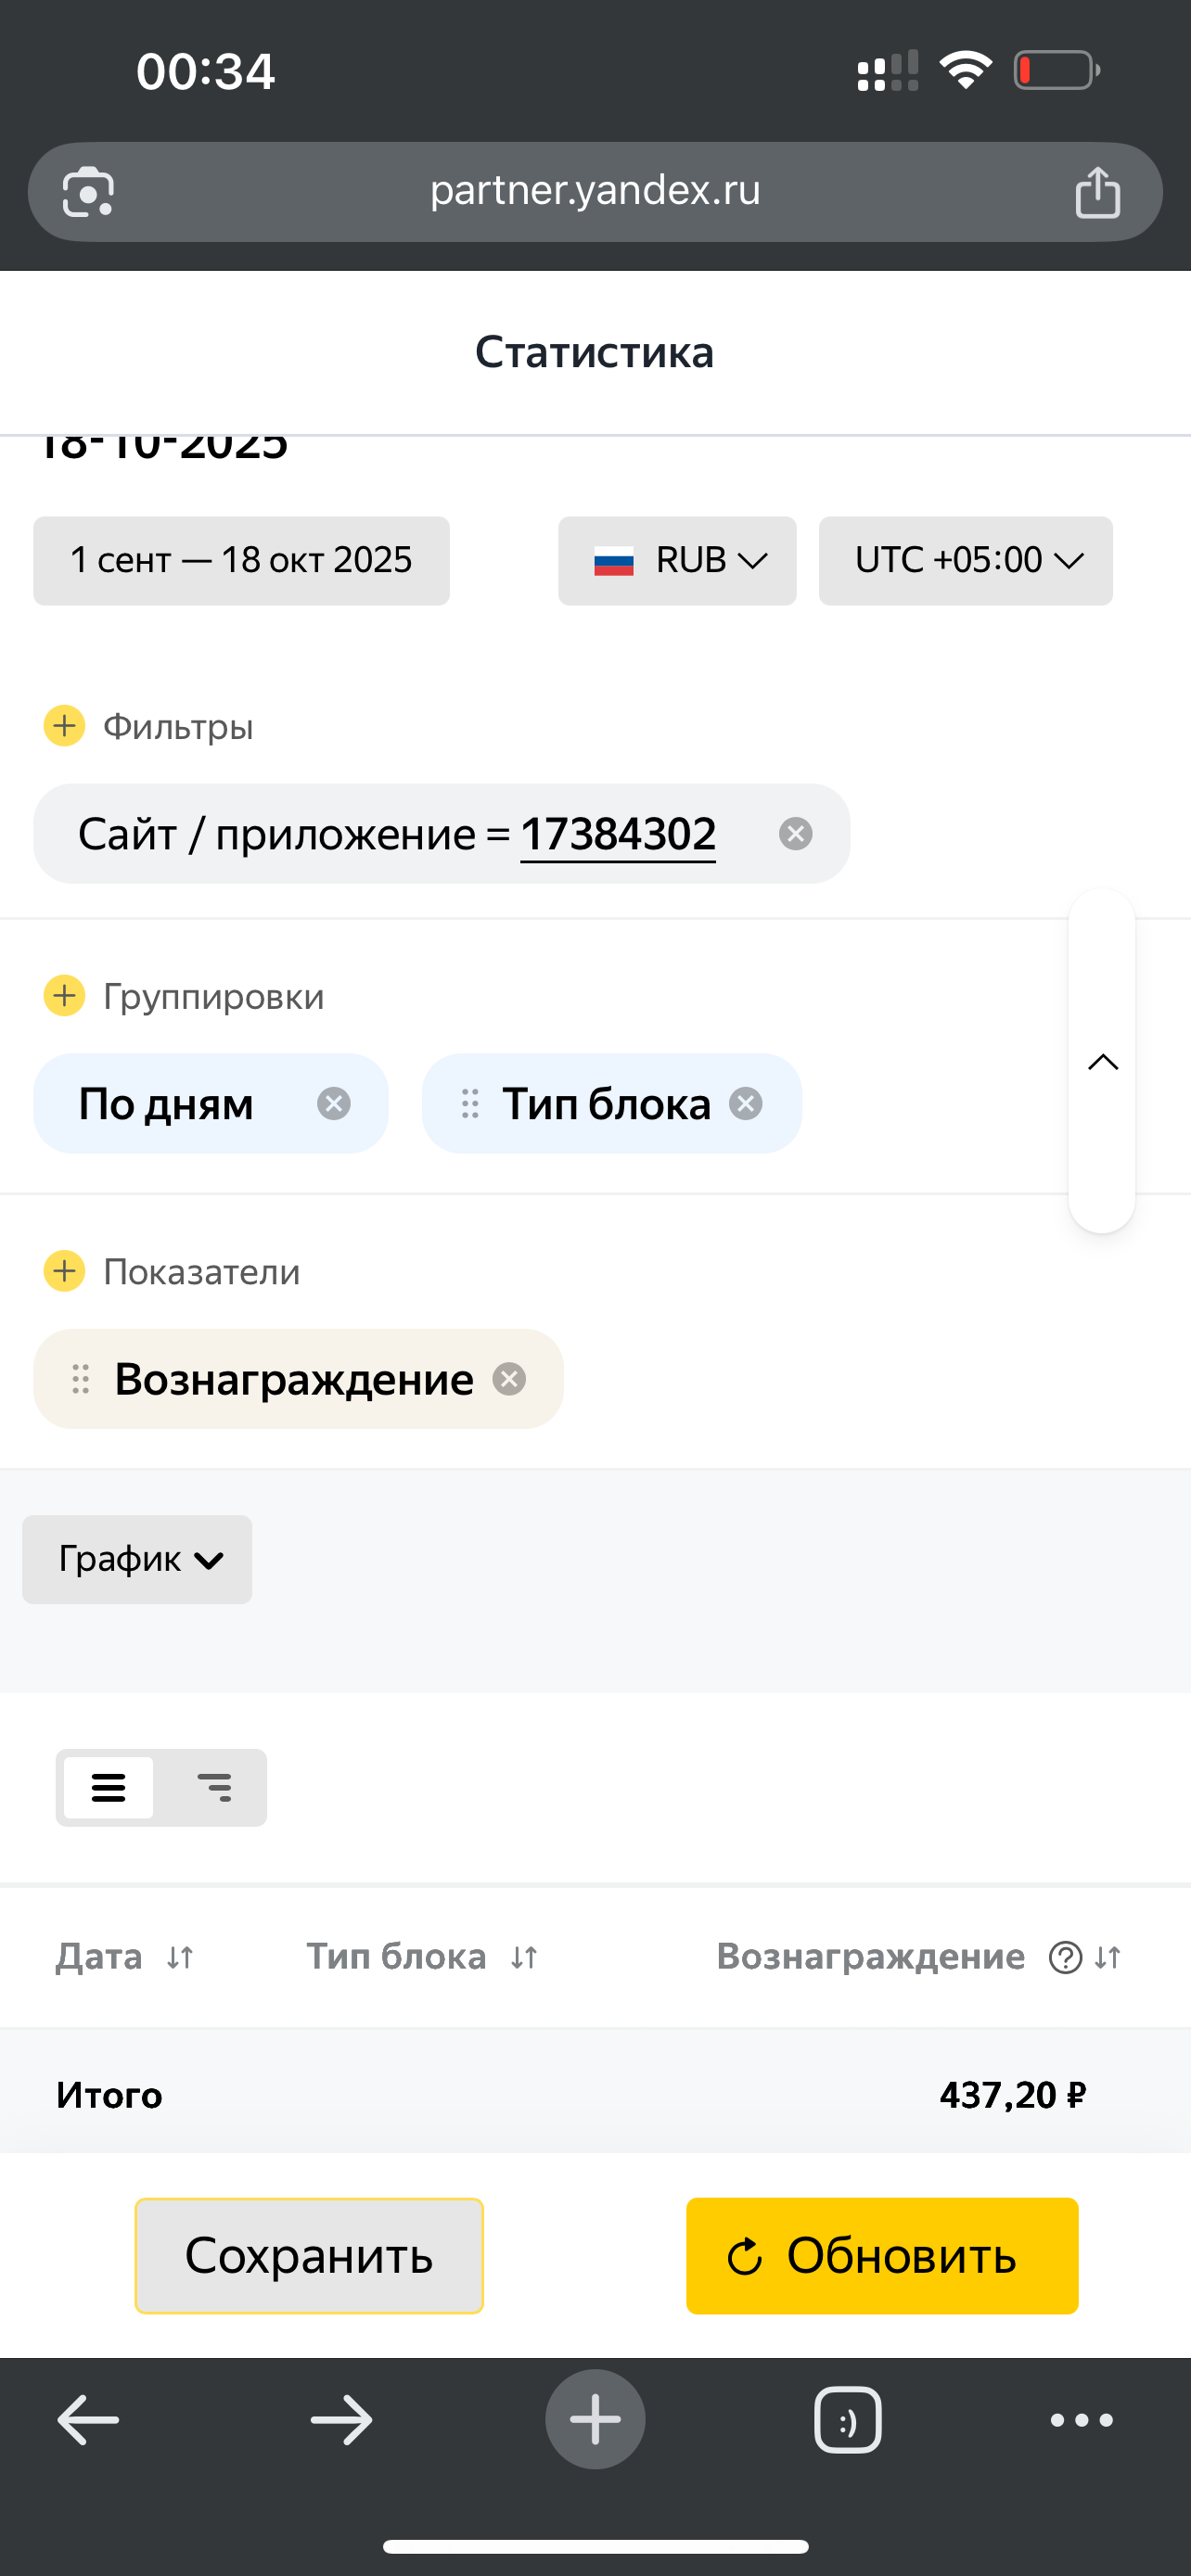Click the yellow Обновить button

pos(882,2255)
